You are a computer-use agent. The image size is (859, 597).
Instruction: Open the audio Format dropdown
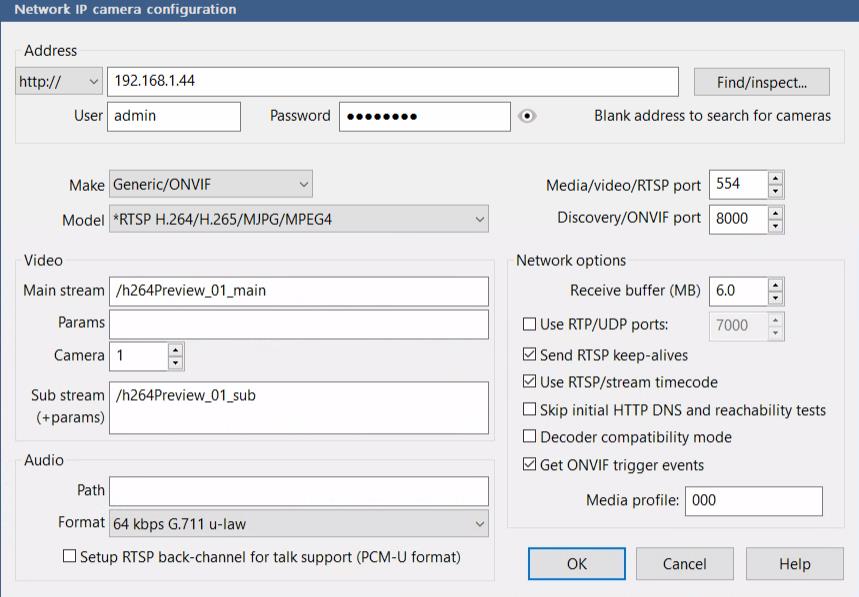(x=298, y=523)
